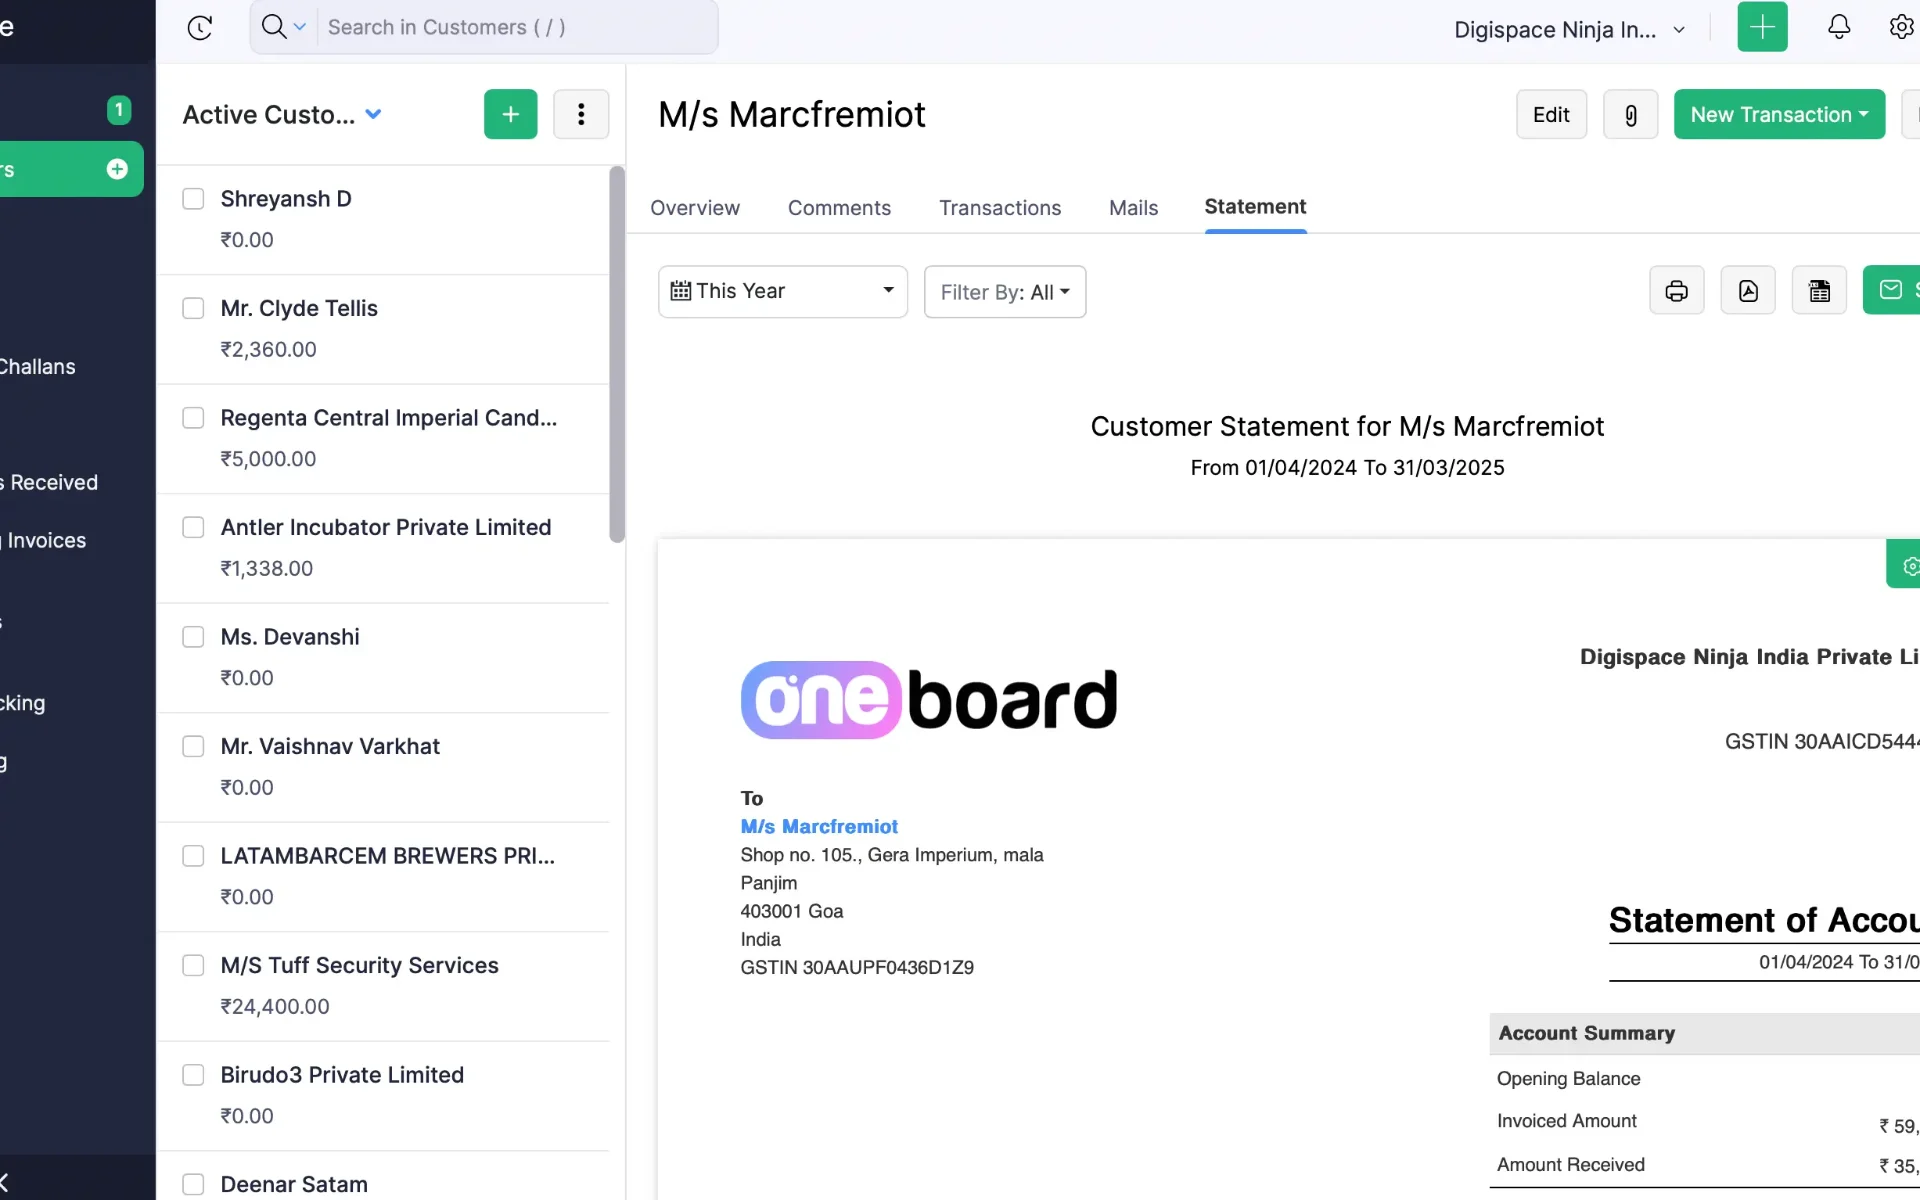1920x1200 pixels.
Task: Open the Comments tab
Action: click(x=839, y=208)
